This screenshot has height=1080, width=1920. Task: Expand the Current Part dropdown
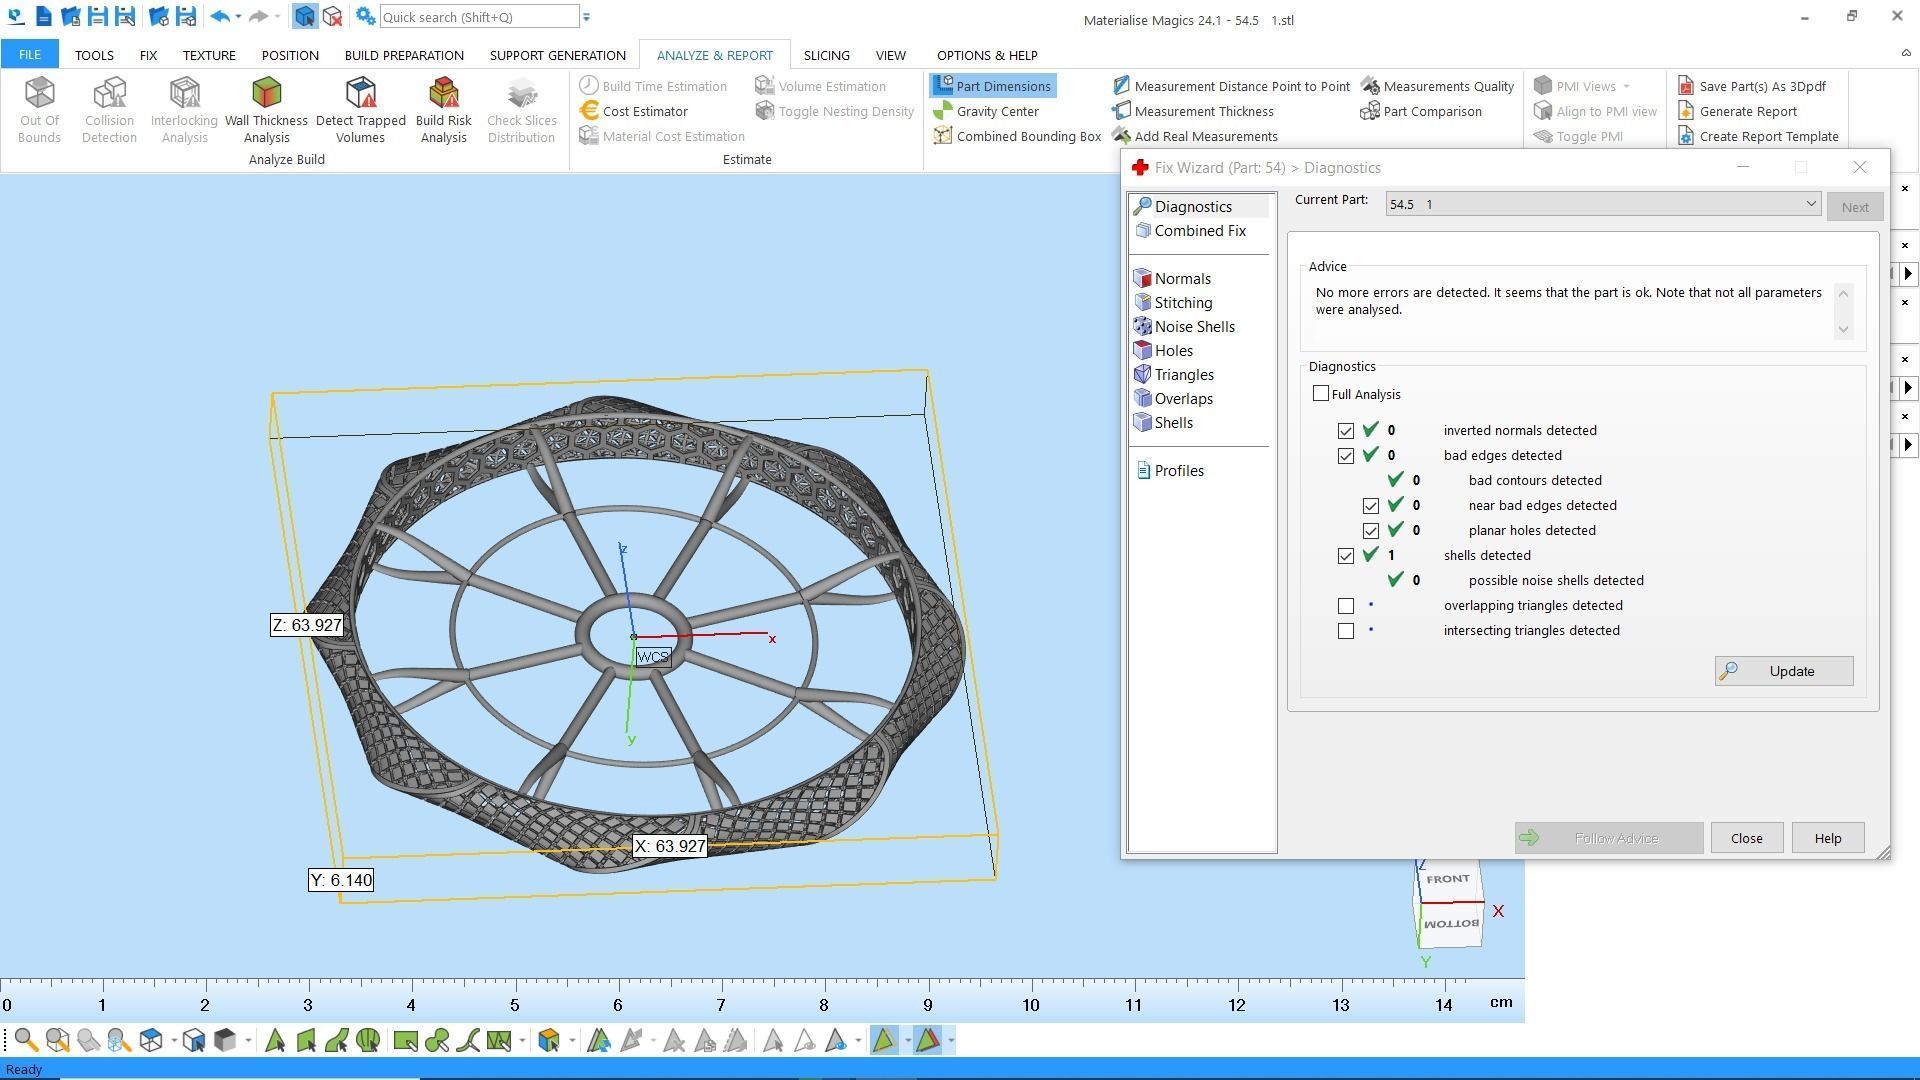1810,204
